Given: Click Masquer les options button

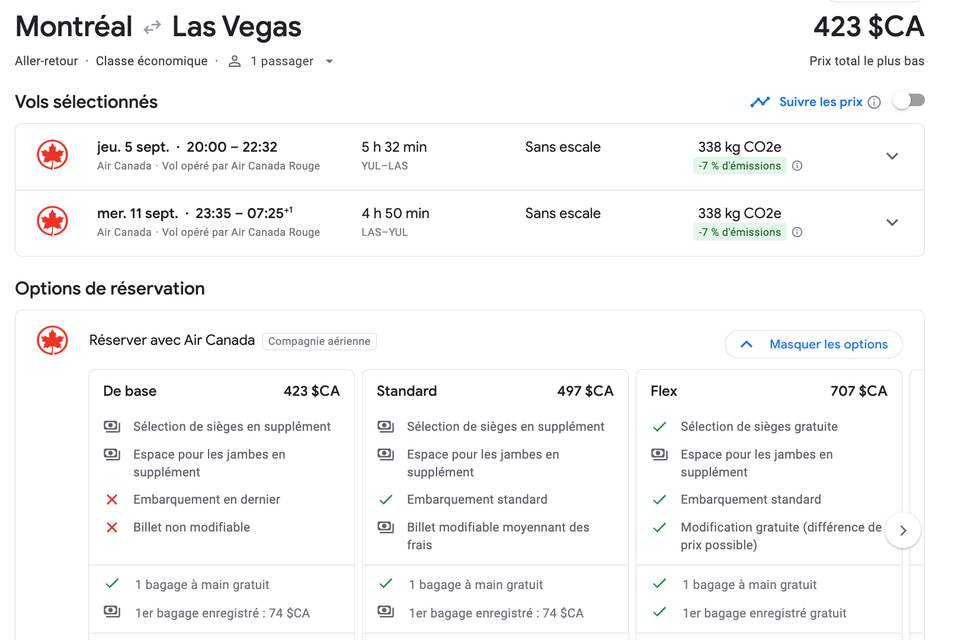Looking at the screenshot, I should pos(813,344).
